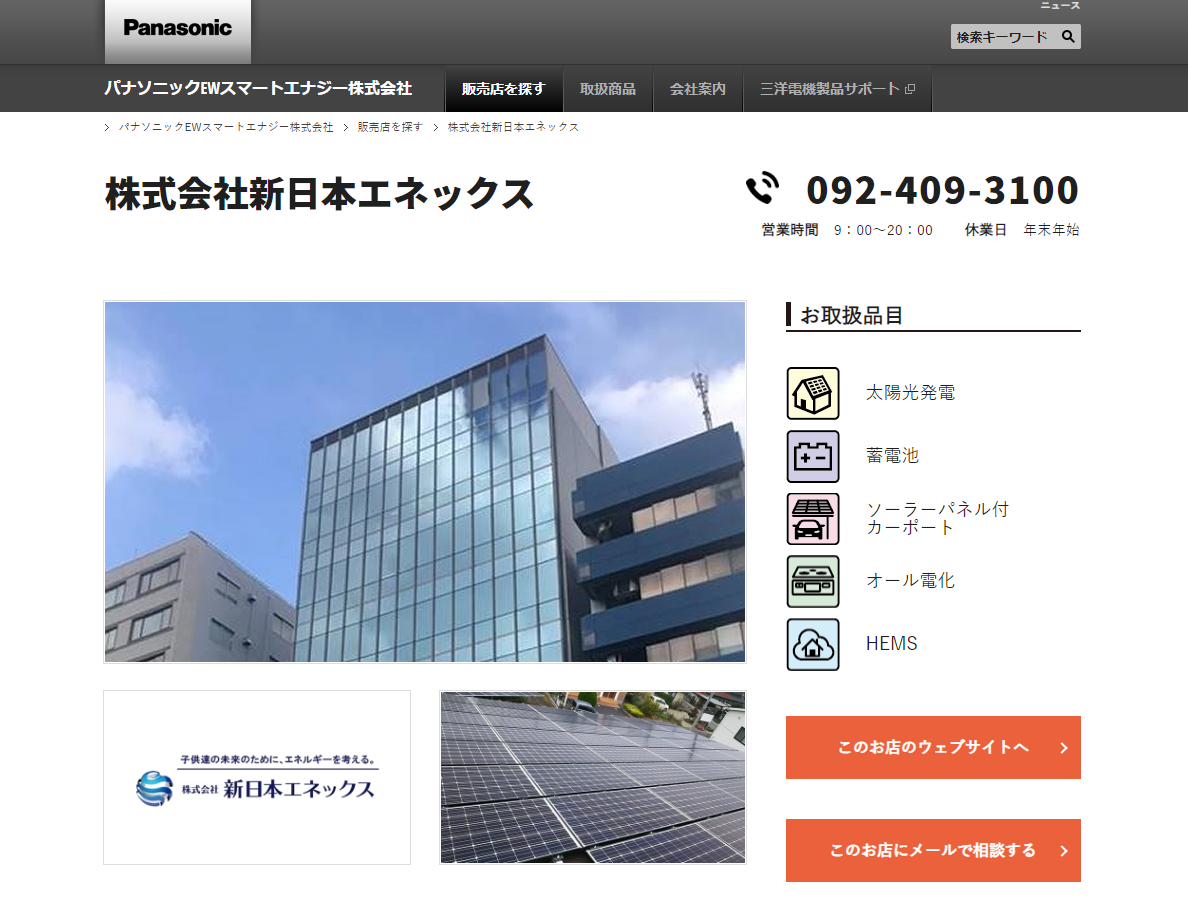Click the solar carport icon
This screenshot has width=1188, height=900.
(813, 519)
